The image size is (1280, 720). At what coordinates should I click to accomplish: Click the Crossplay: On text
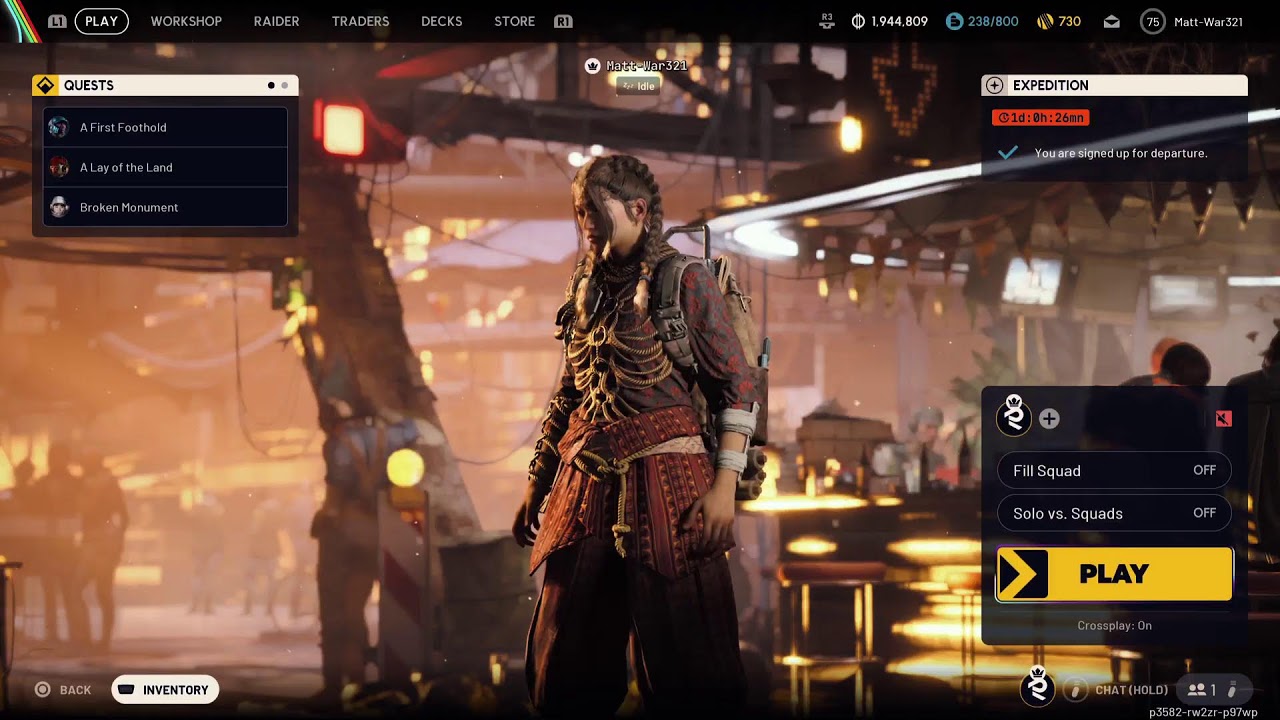(x=1114, y=626)
